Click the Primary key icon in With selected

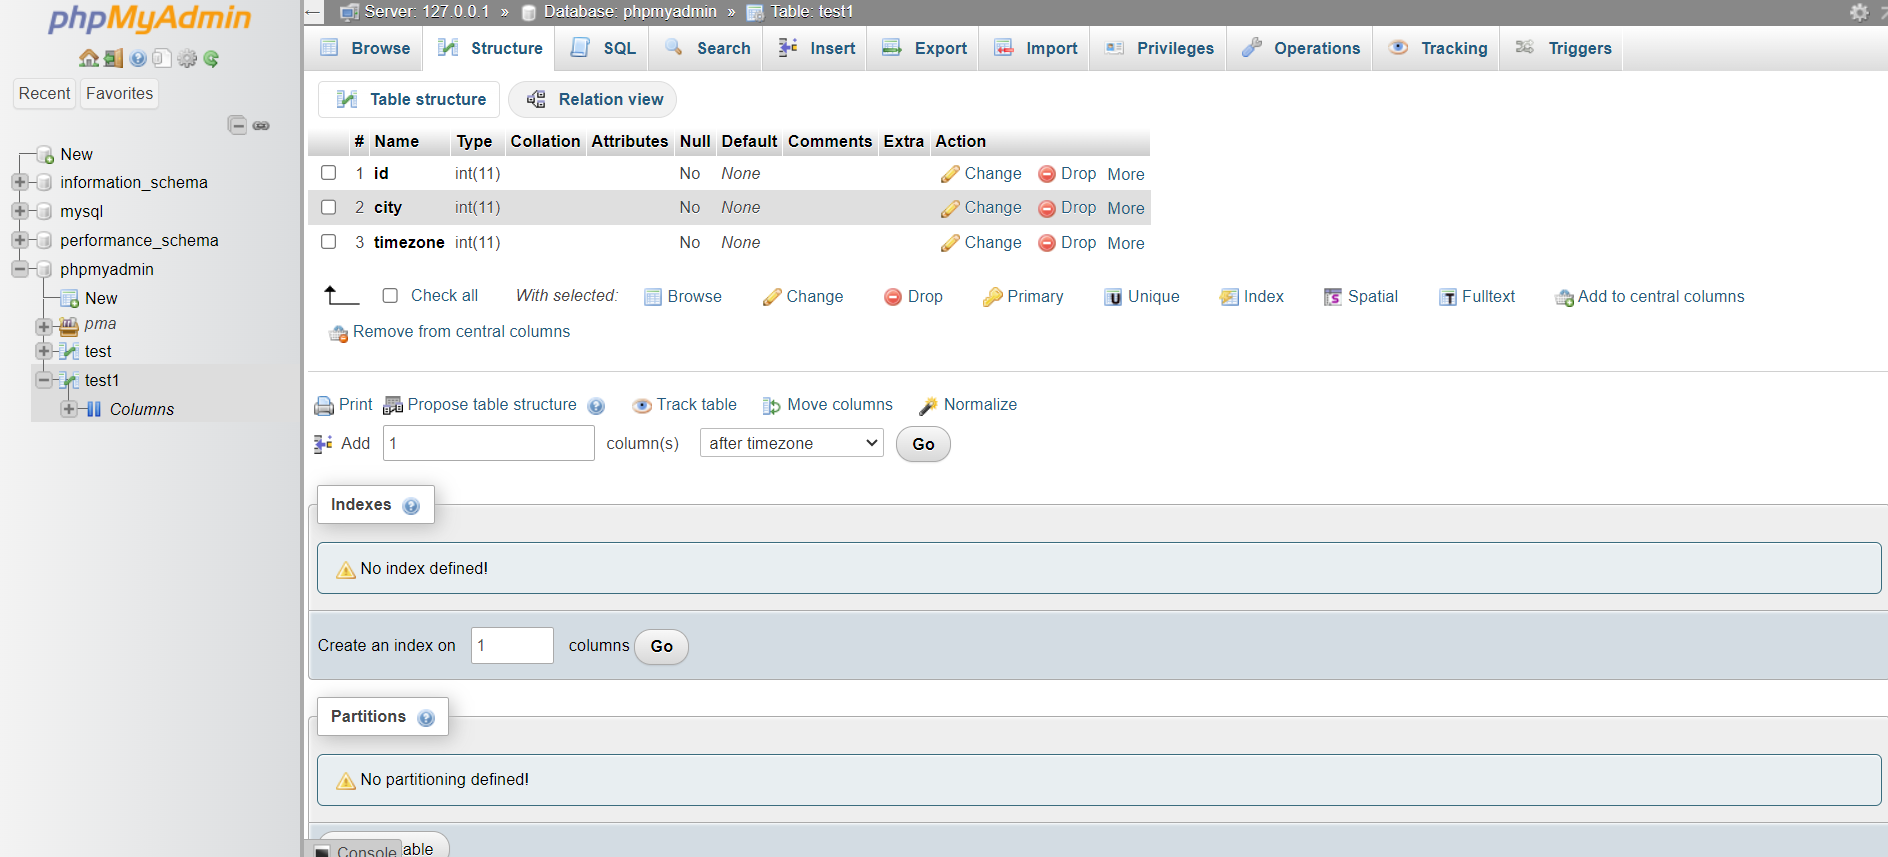coord(993,297)
